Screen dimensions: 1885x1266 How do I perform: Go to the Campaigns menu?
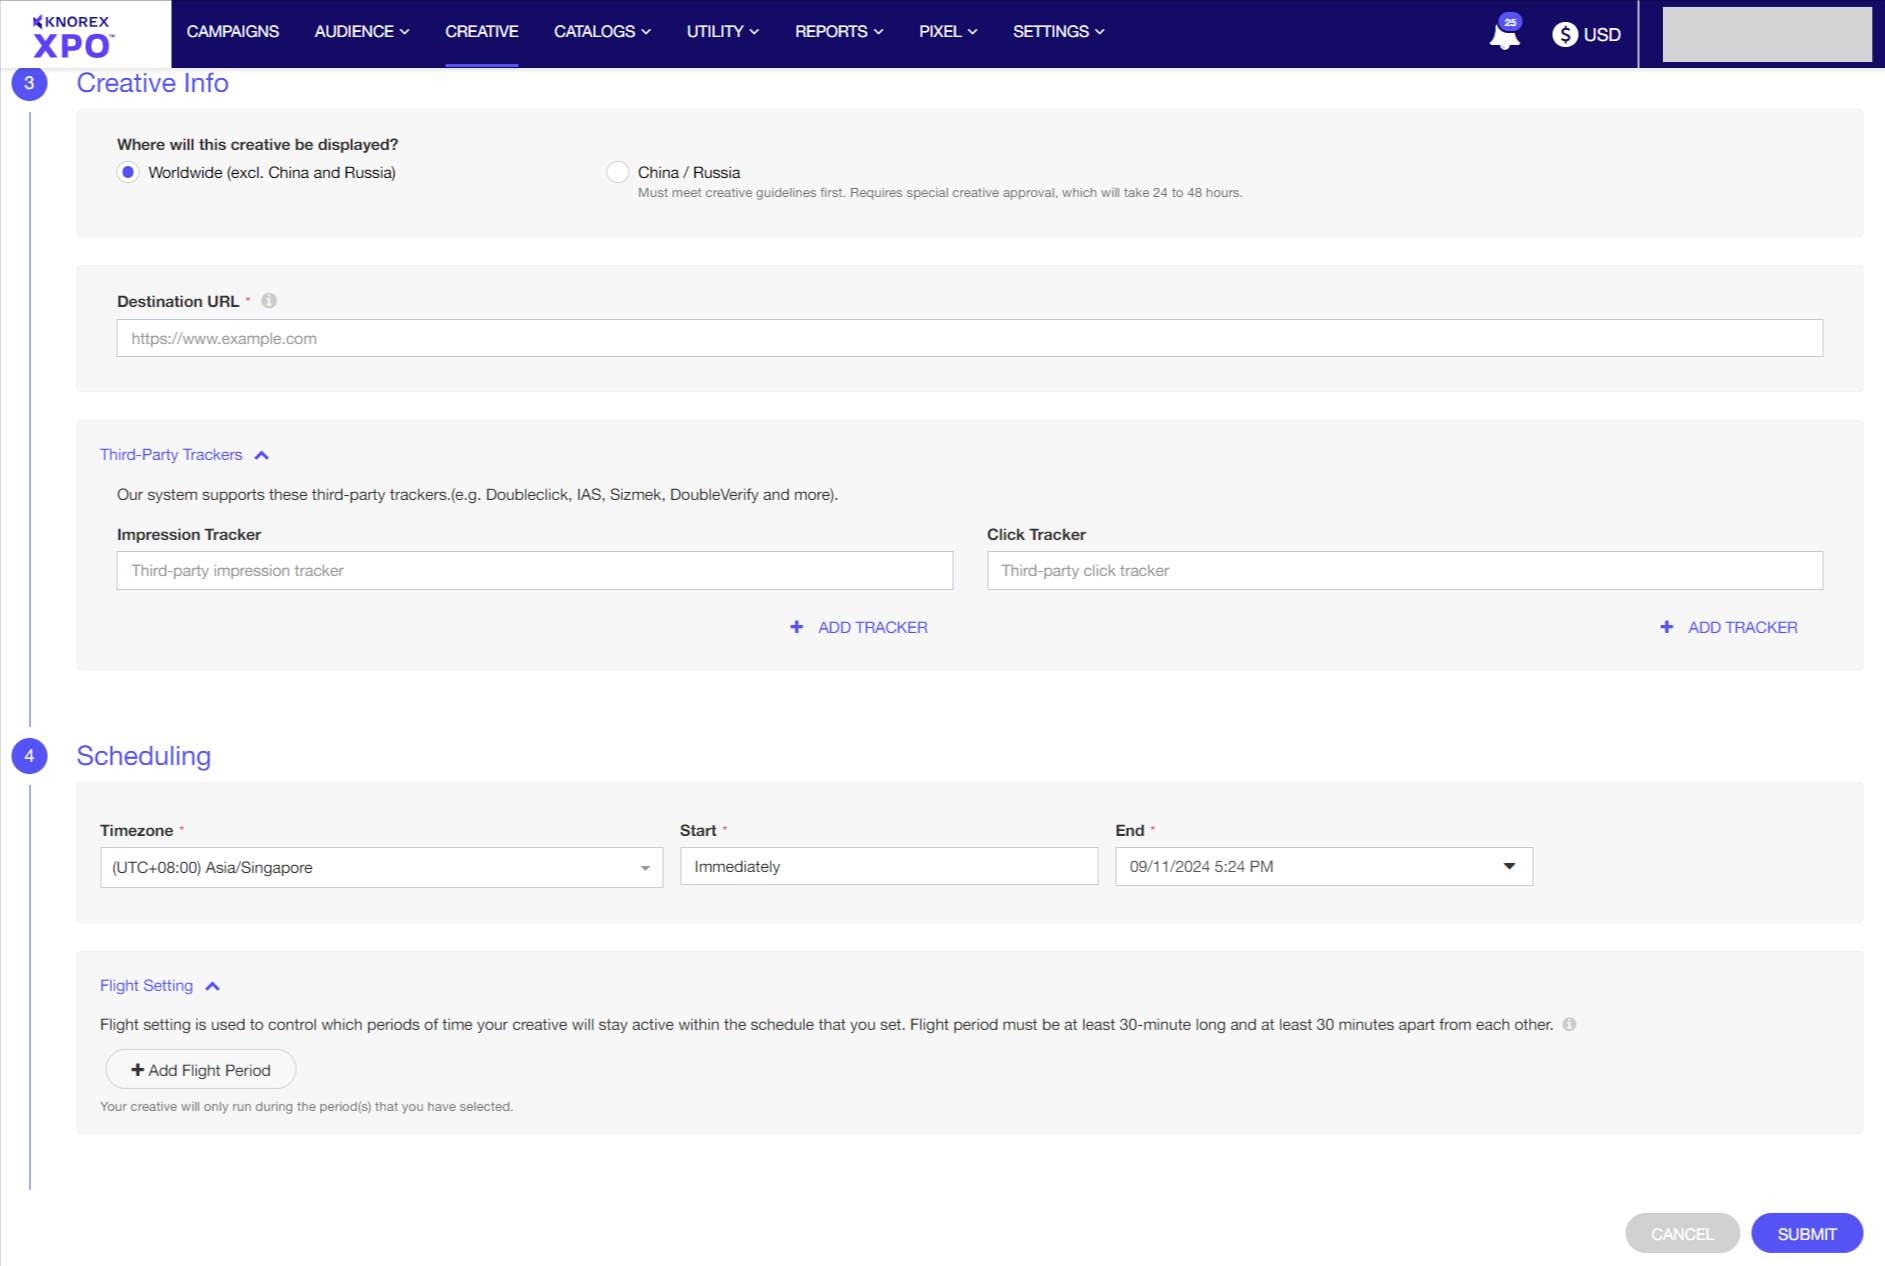pyautogui.click(x=232, y=31)
